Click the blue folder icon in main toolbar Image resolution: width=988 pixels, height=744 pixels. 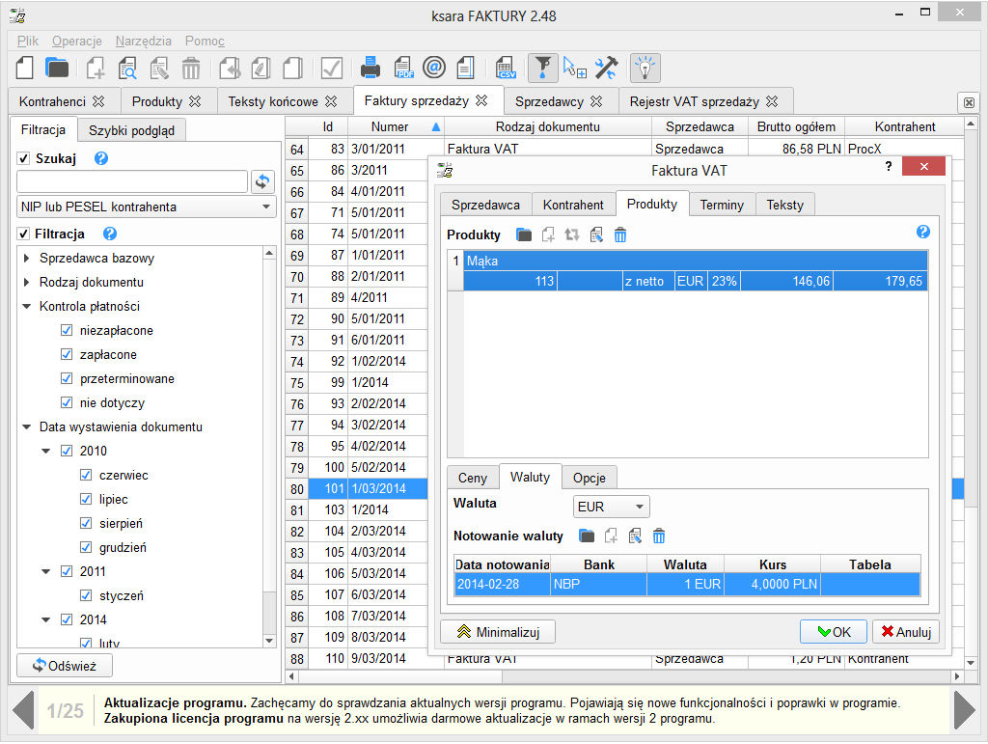[57, 67]
